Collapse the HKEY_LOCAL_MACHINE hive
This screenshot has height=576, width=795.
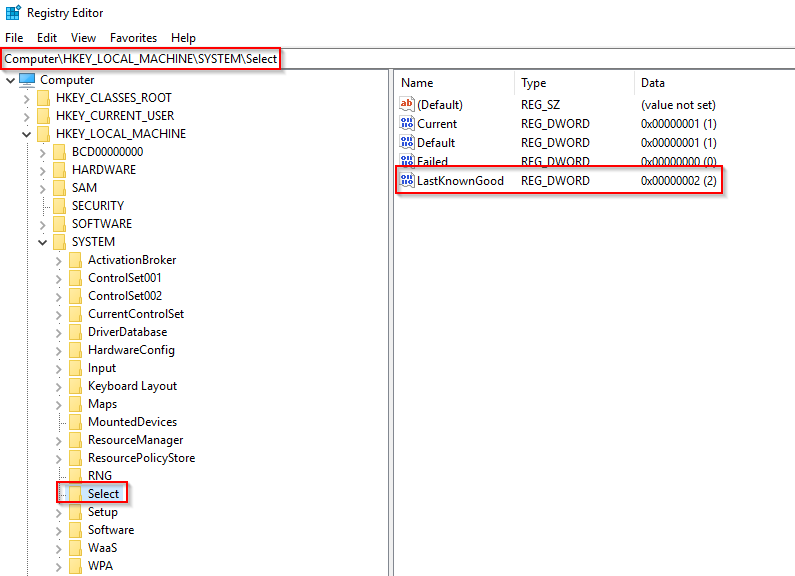(x=27, y=134)
